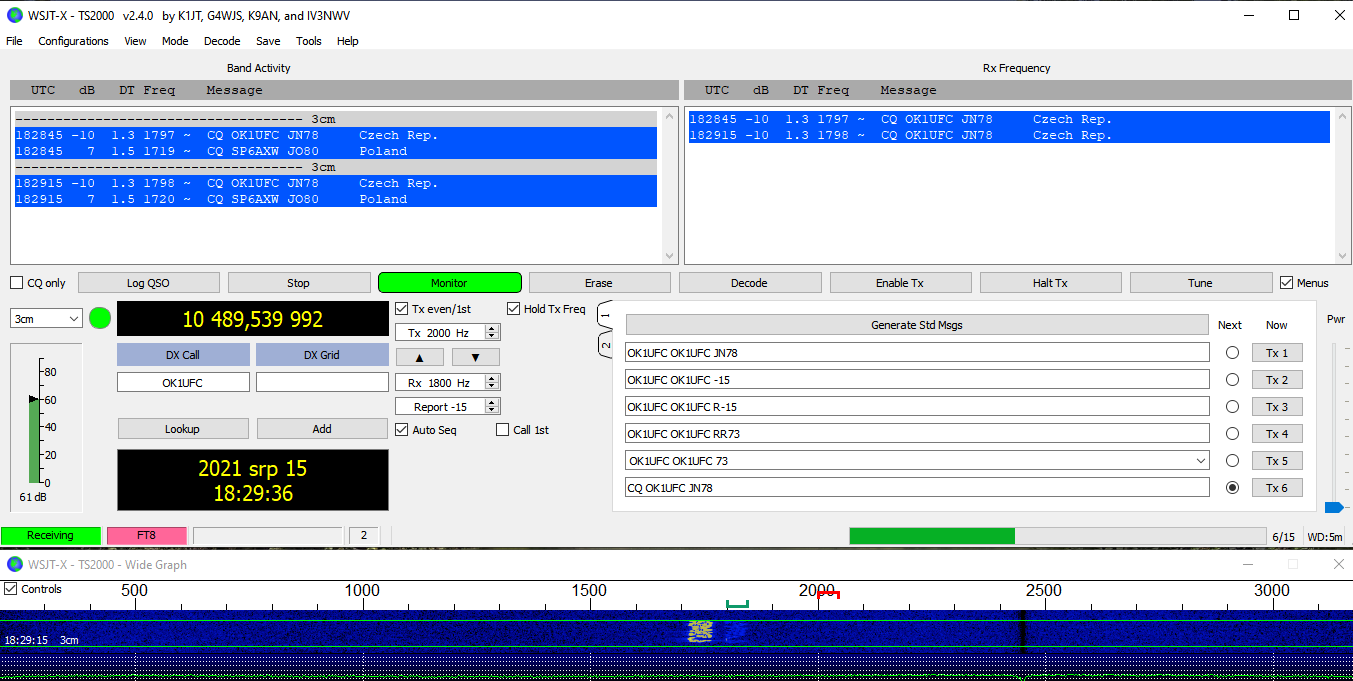The width and height of the screenshot is (1353, 681).
Task: Click the Generate Std Msgs button
Action: point(916,325)
